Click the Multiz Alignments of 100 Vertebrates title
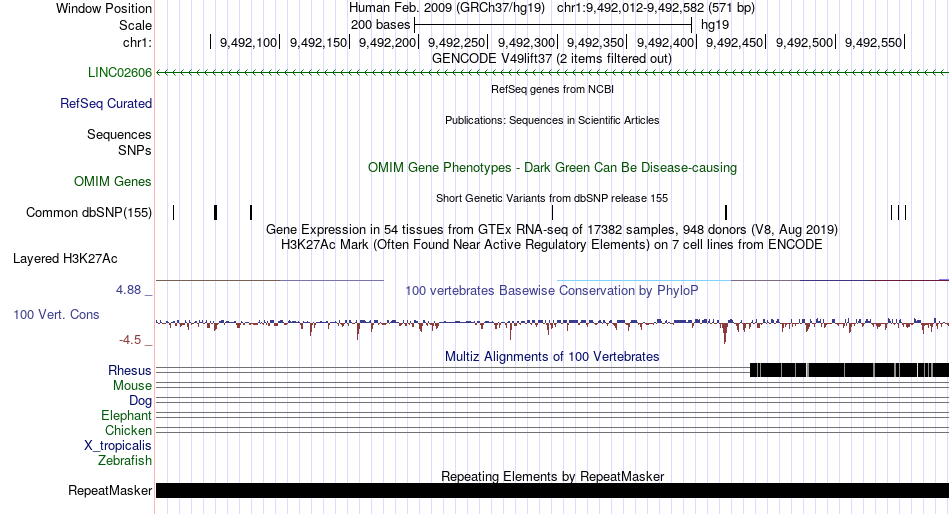The width and height of the screenshot is (950, 514). 552,356
